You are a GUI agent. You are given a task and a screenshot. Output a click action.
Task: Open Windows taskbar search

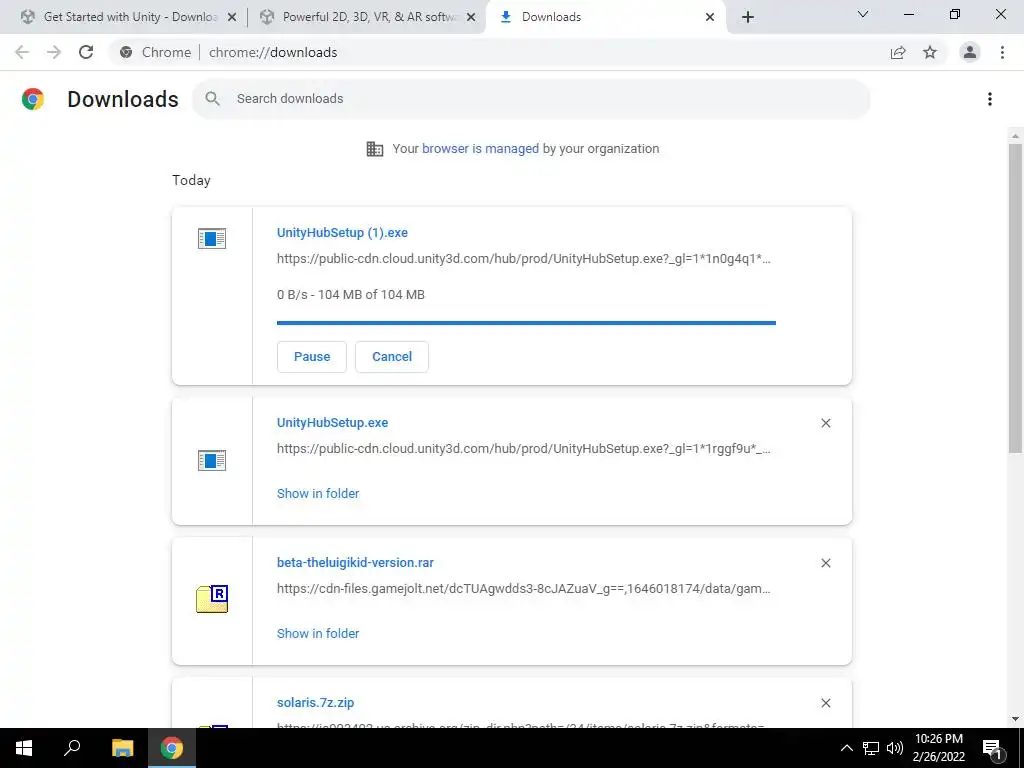pos(72,748)
